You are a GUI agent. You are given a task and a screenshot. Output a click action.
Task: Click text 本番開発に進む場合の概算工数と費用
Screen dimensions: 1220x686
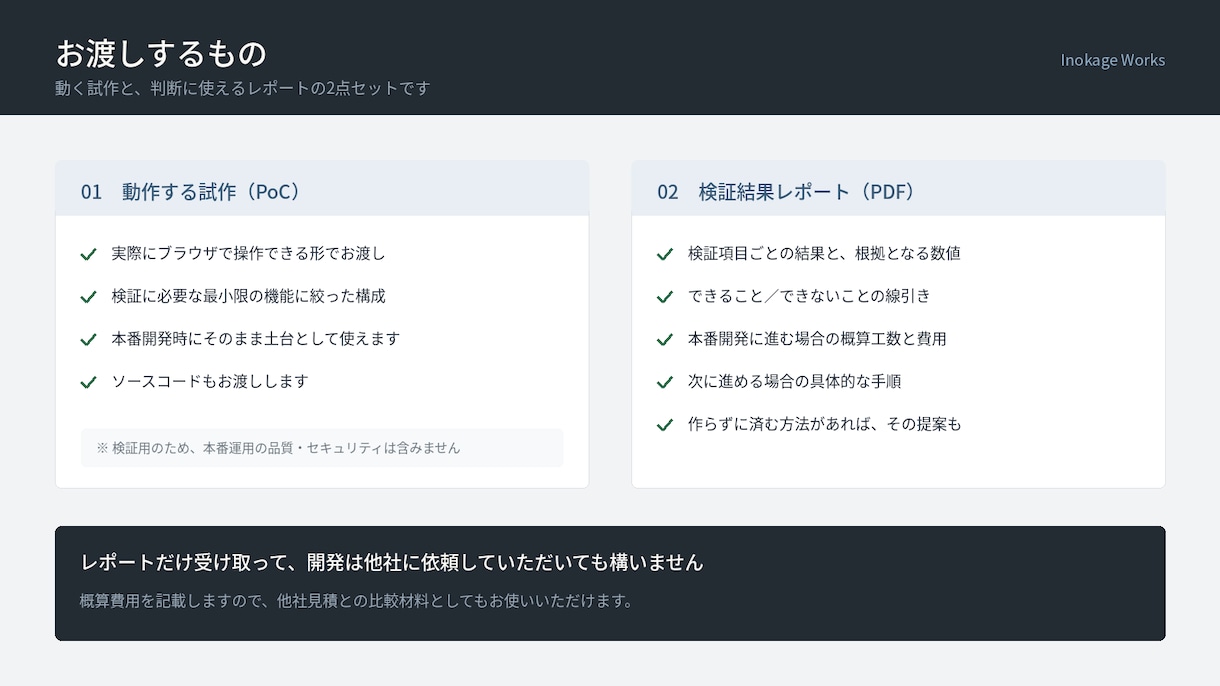pyautogui.click(x=817, y=339)
